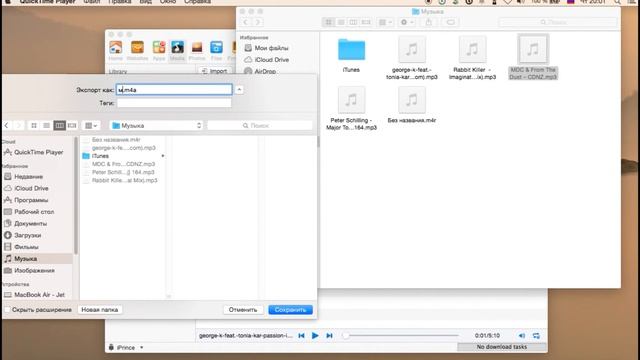Select MDC & Fro...CDNZ.mp3 in the save dialog list
The width and height of the screenshot is (640, 360).
point(123,164)
